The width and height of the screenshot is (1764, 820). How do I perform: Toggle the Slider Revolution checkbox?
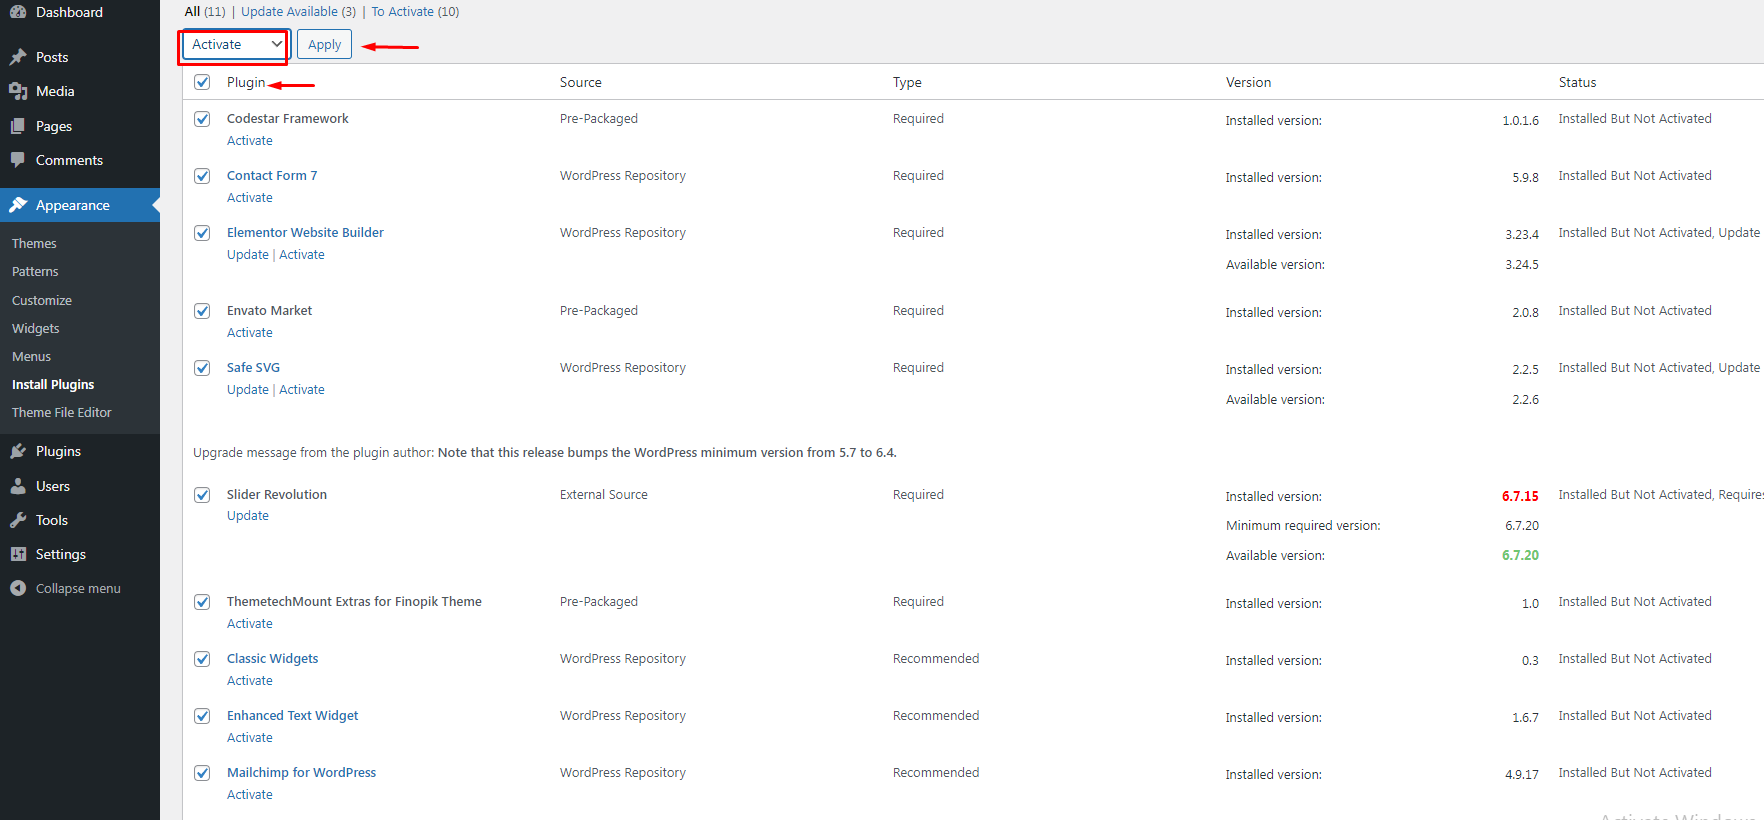pyautogui.click(x=202, y=495)
